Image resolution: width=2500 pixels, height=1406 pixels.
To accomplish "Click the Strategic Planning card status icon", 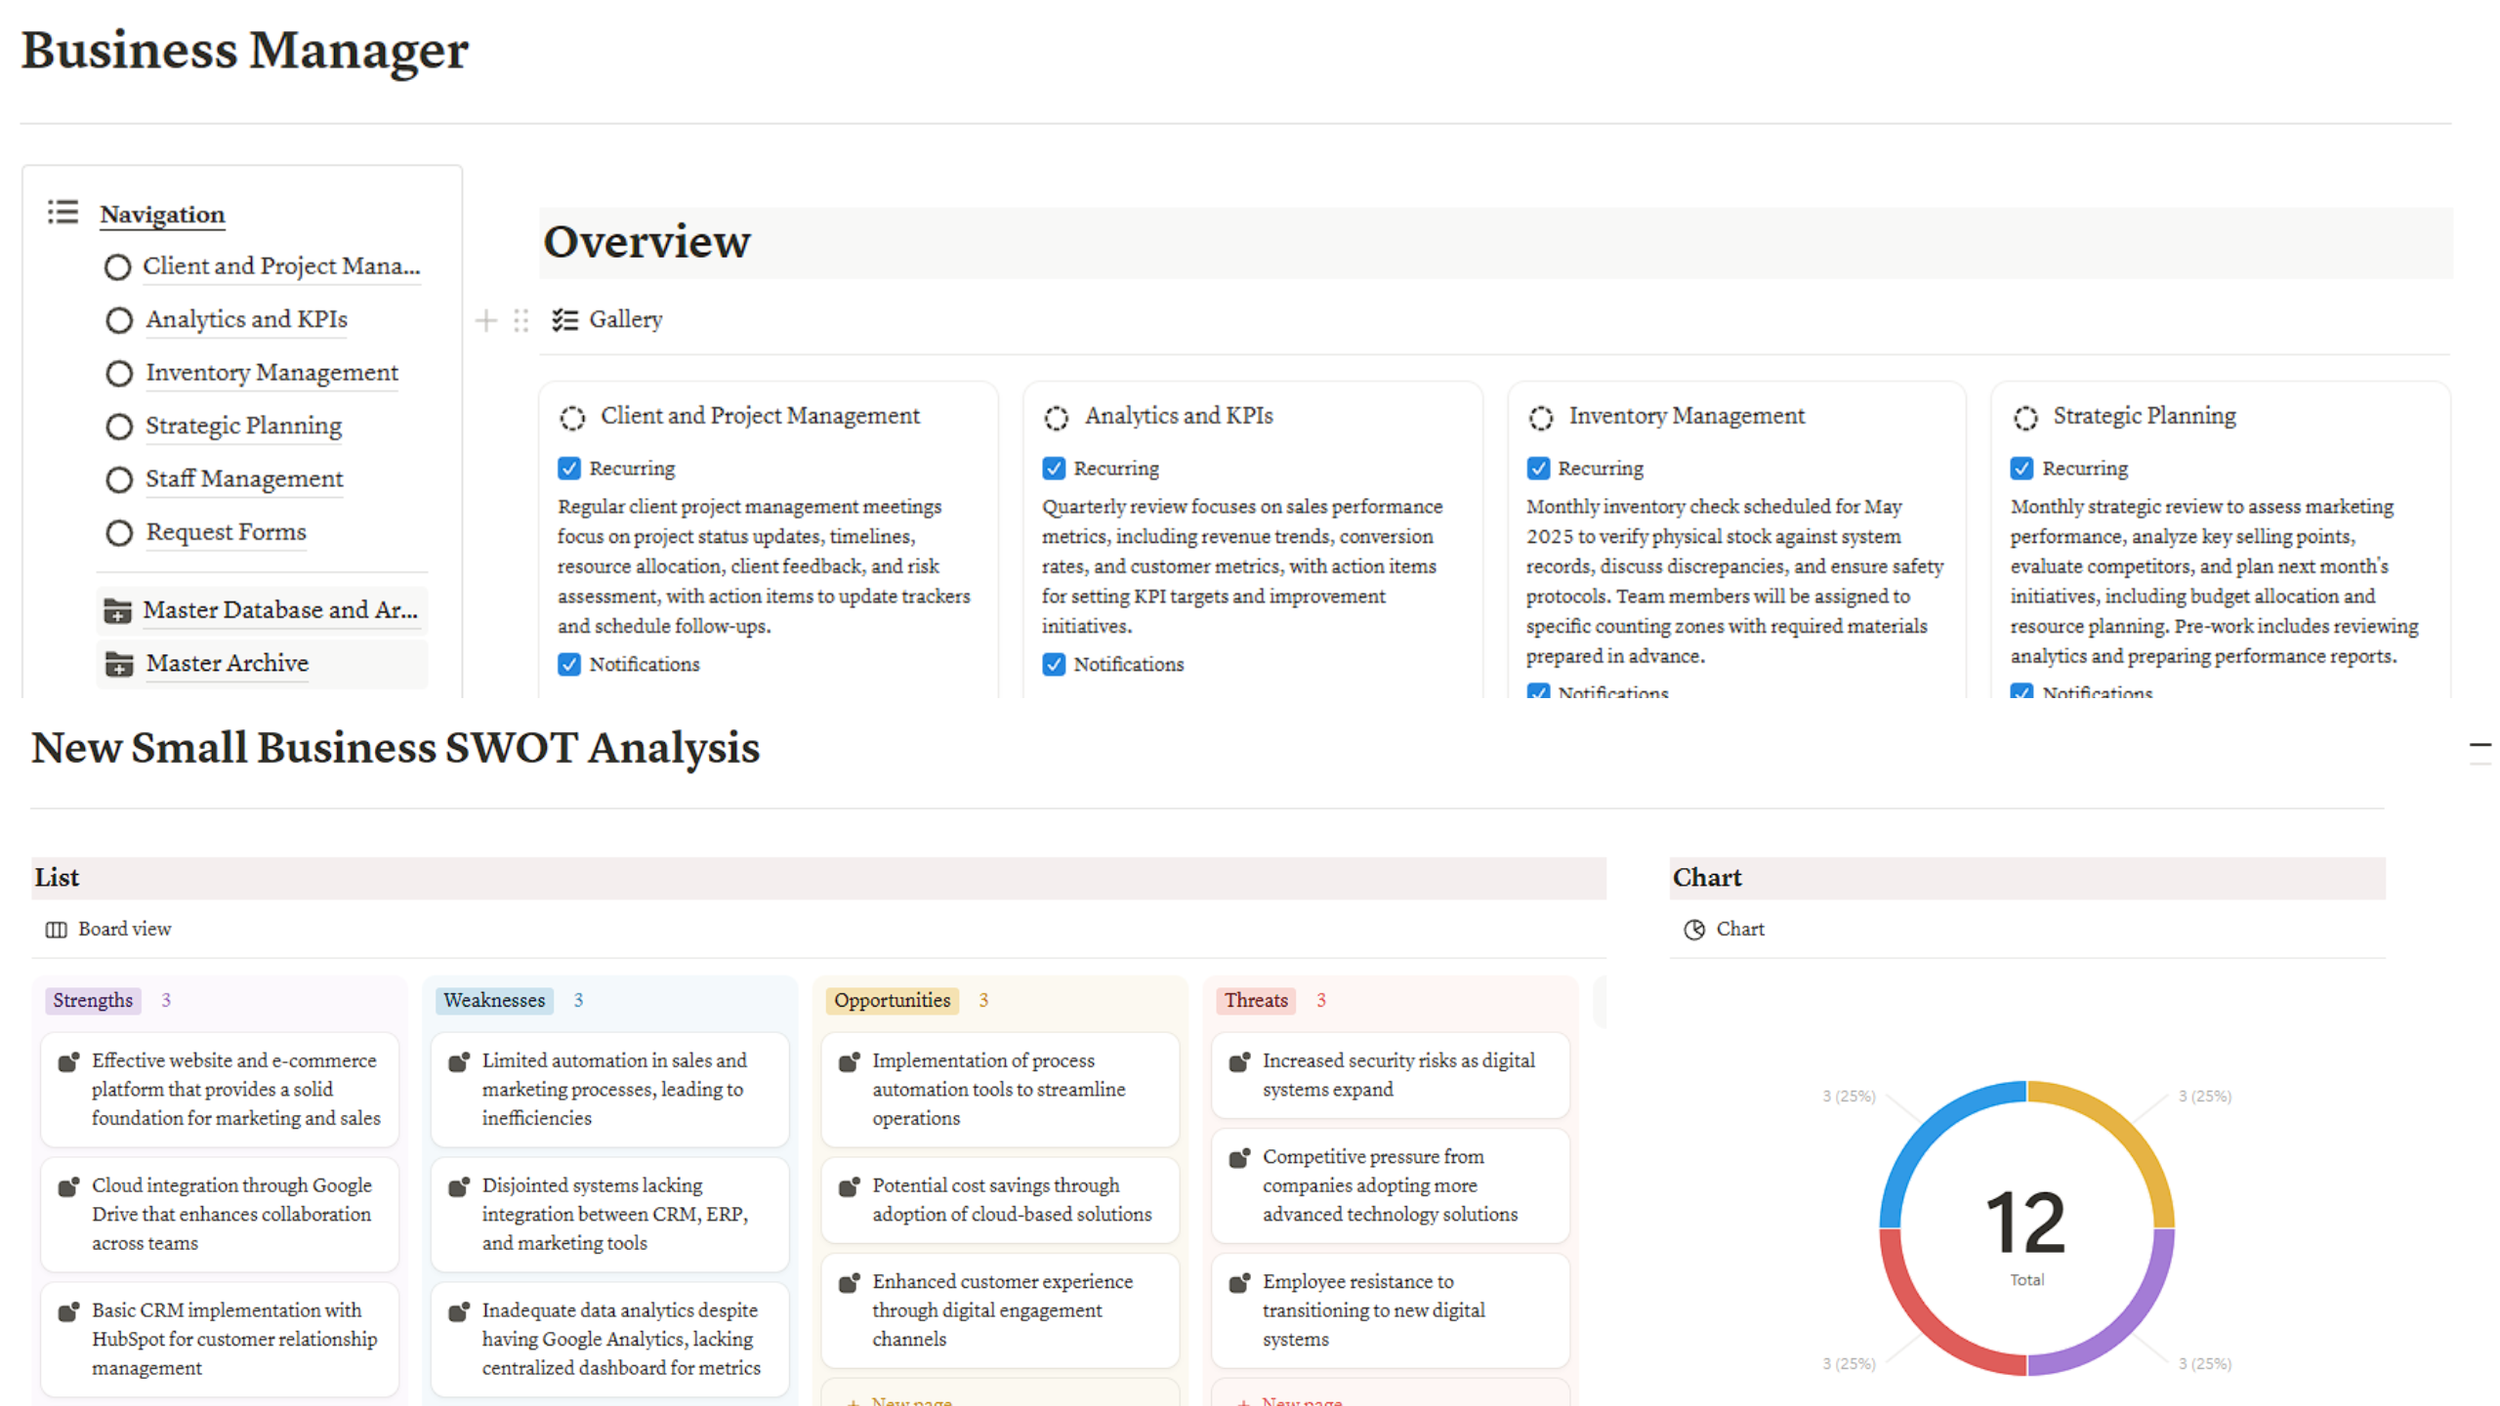I will 2025,418.
